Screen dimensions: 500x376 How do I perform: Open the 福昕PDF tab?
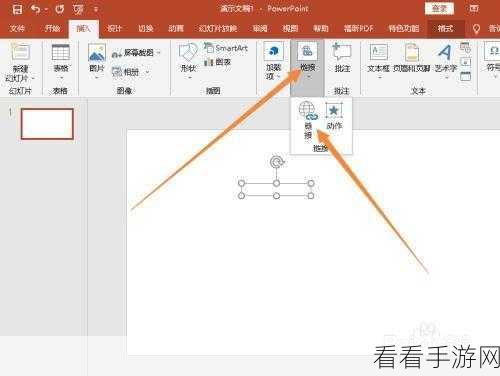(359, 28)
